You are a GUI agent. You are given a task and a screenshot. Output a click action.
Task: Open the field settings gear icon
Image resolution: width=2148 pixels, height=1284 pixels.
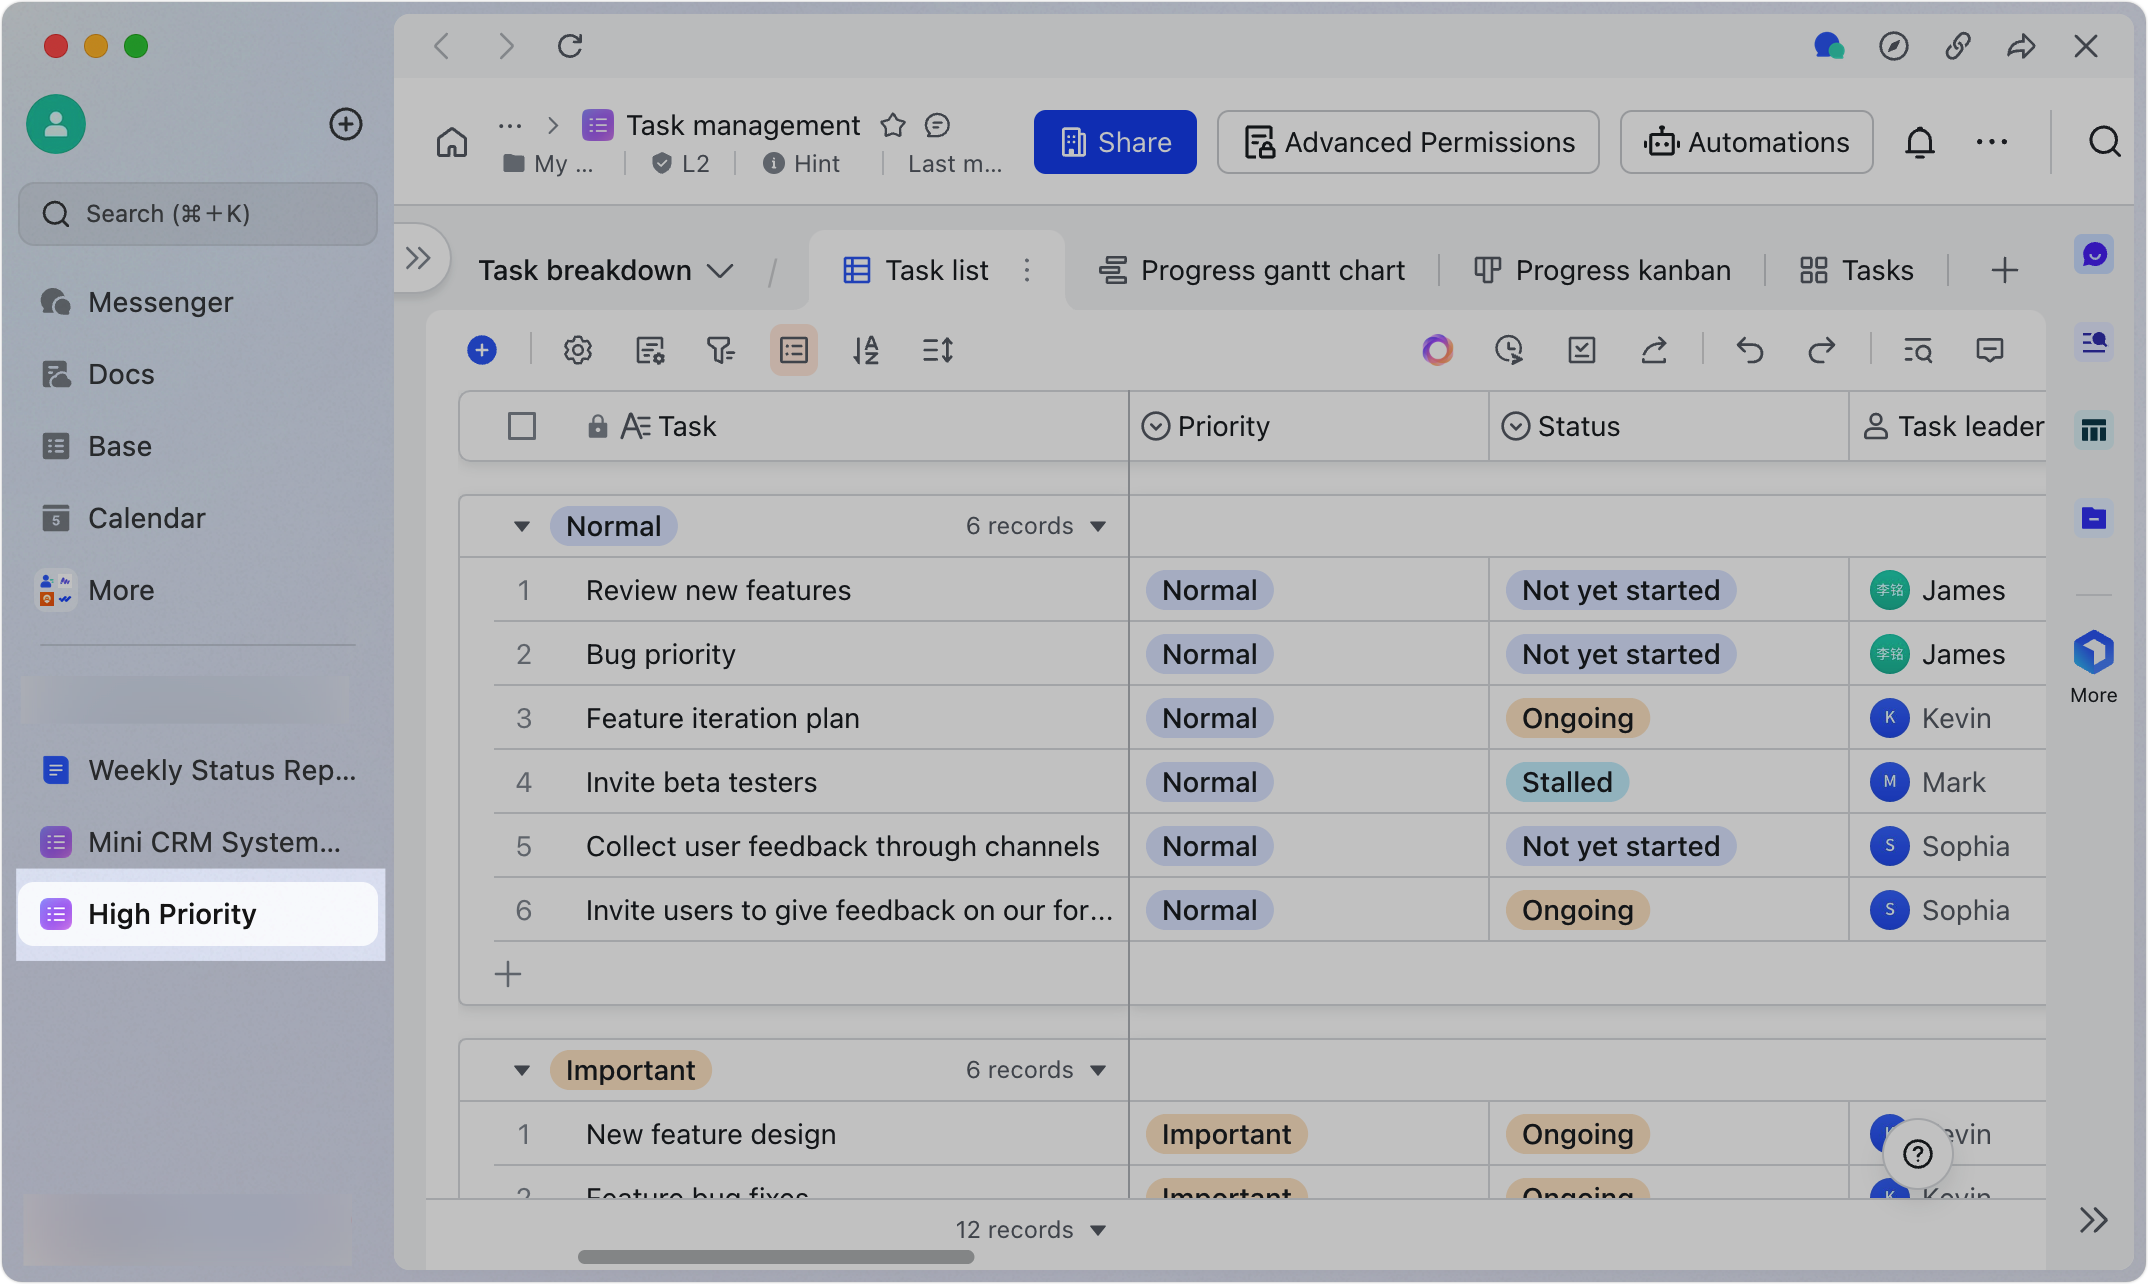coord(578,350)
